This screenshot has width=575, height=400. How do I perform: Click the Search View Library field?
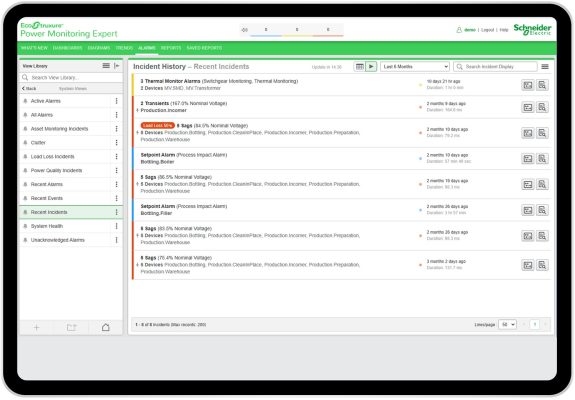(x=71, y=77)
